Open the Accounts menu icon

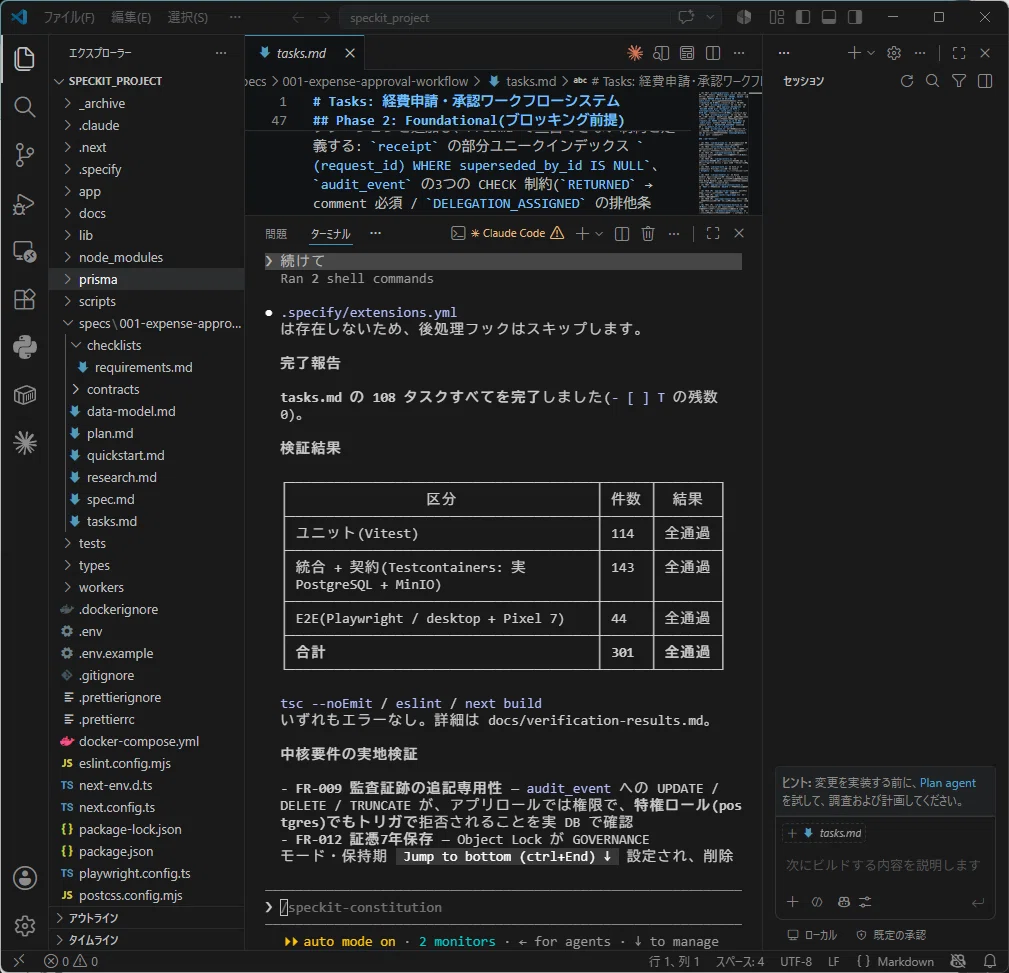coord(24,878)
